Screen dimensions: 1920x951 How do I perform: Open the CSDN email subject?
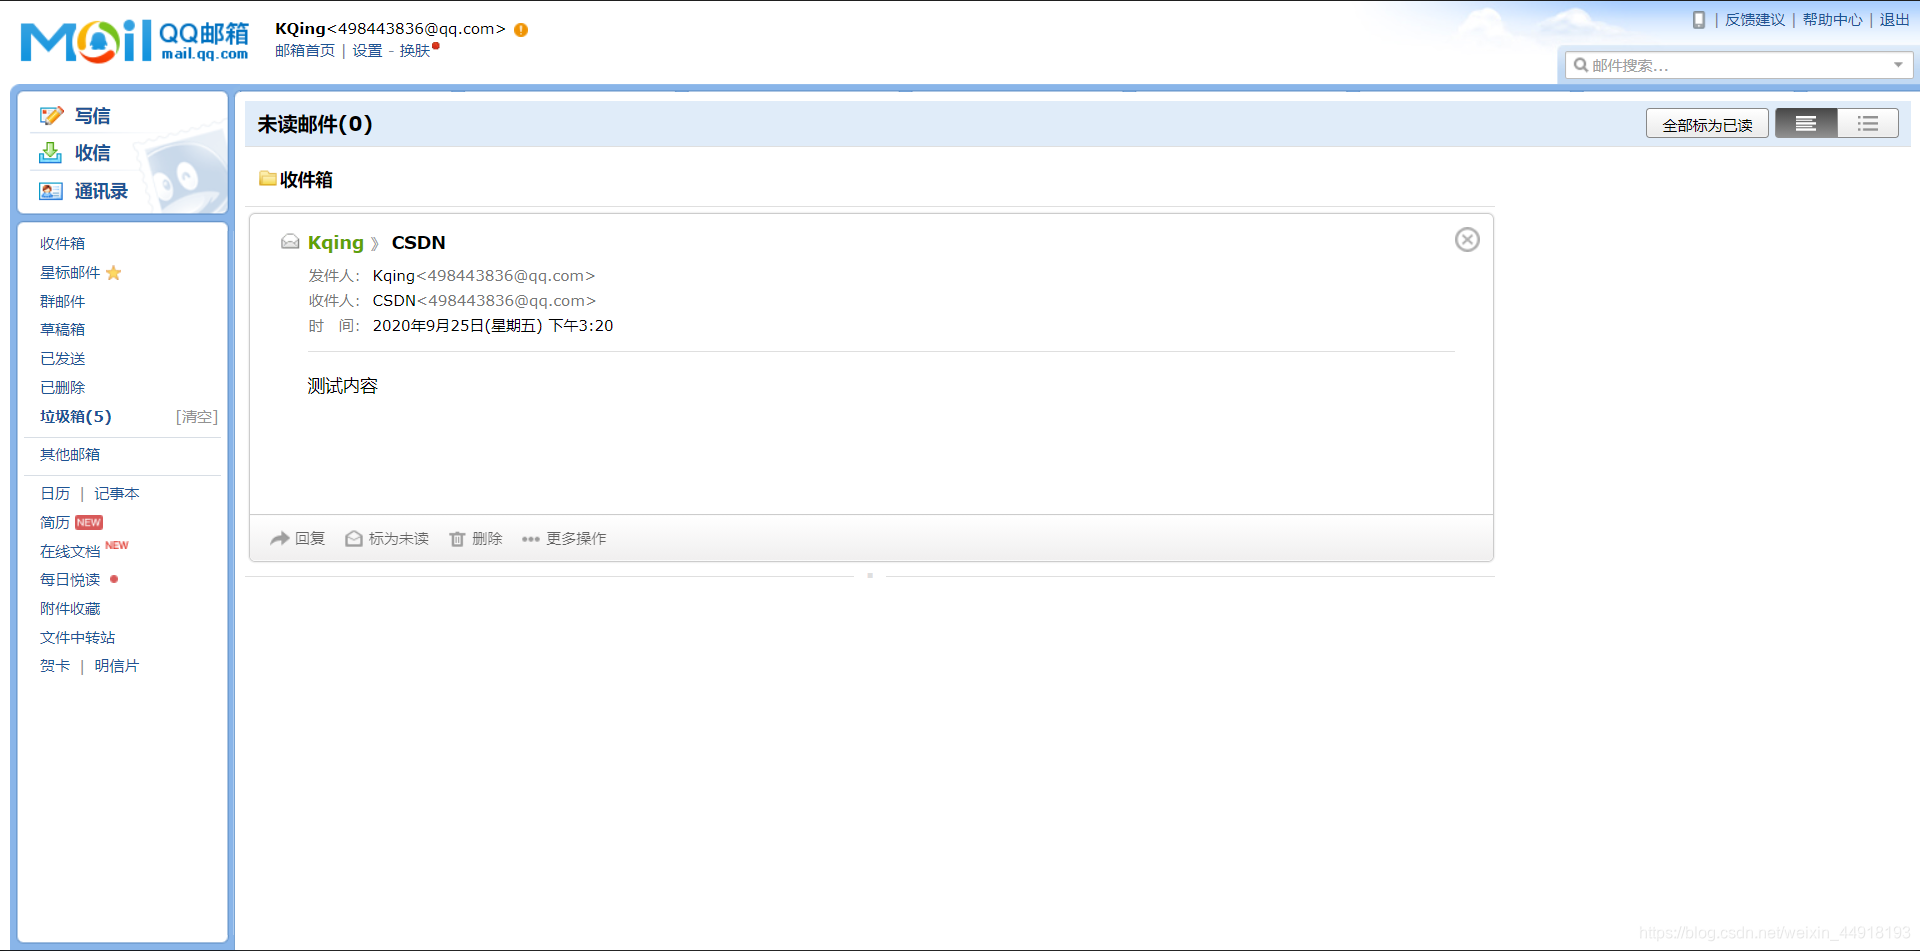tap(419, 243)
